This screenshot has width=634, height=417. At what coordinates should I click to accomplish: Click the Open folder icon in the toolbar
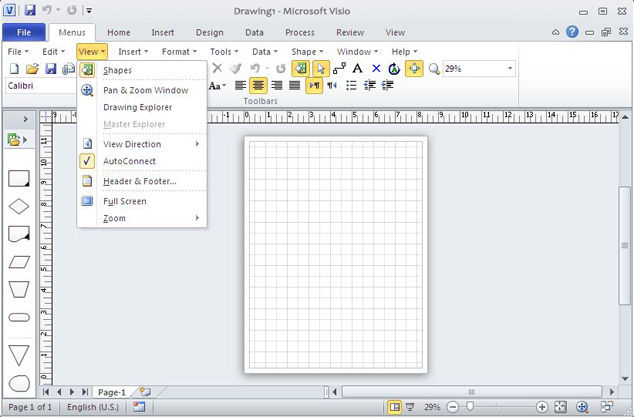pyautogui.click(x=32, y=69)
